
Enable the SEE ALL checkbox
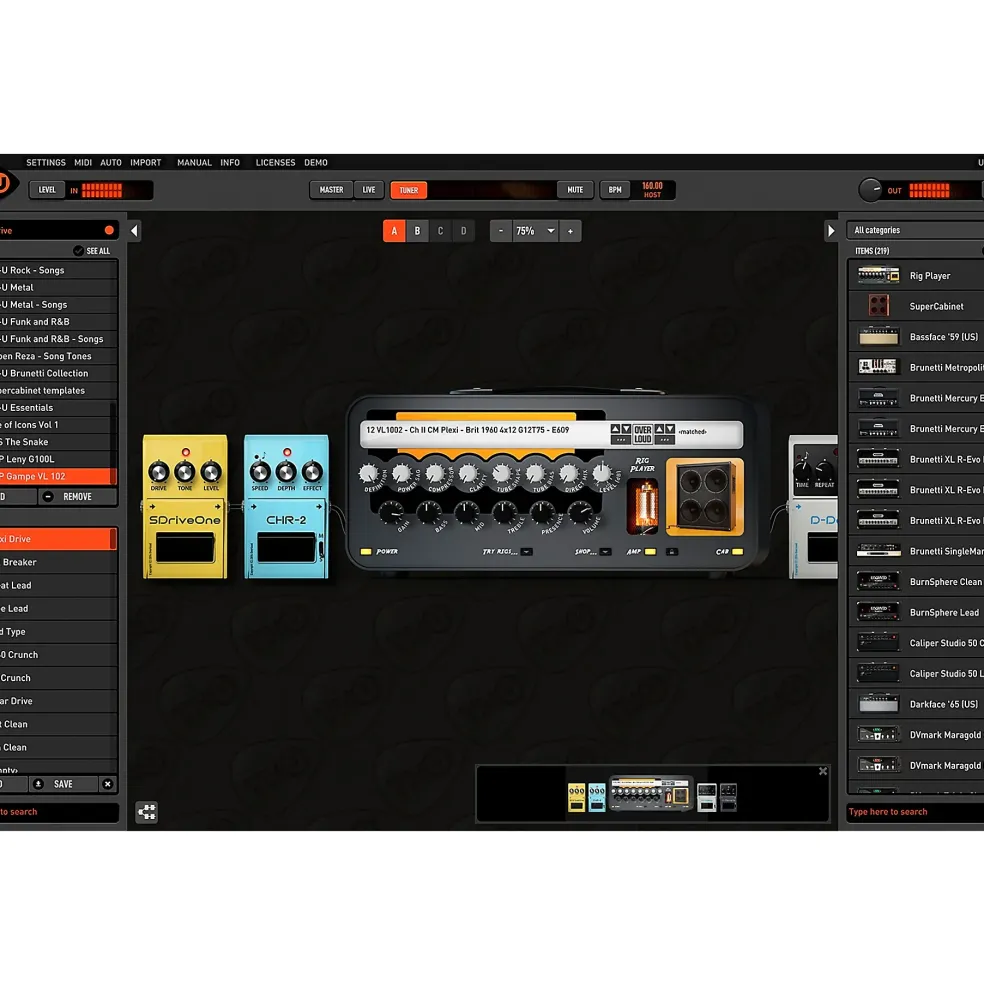79,251
